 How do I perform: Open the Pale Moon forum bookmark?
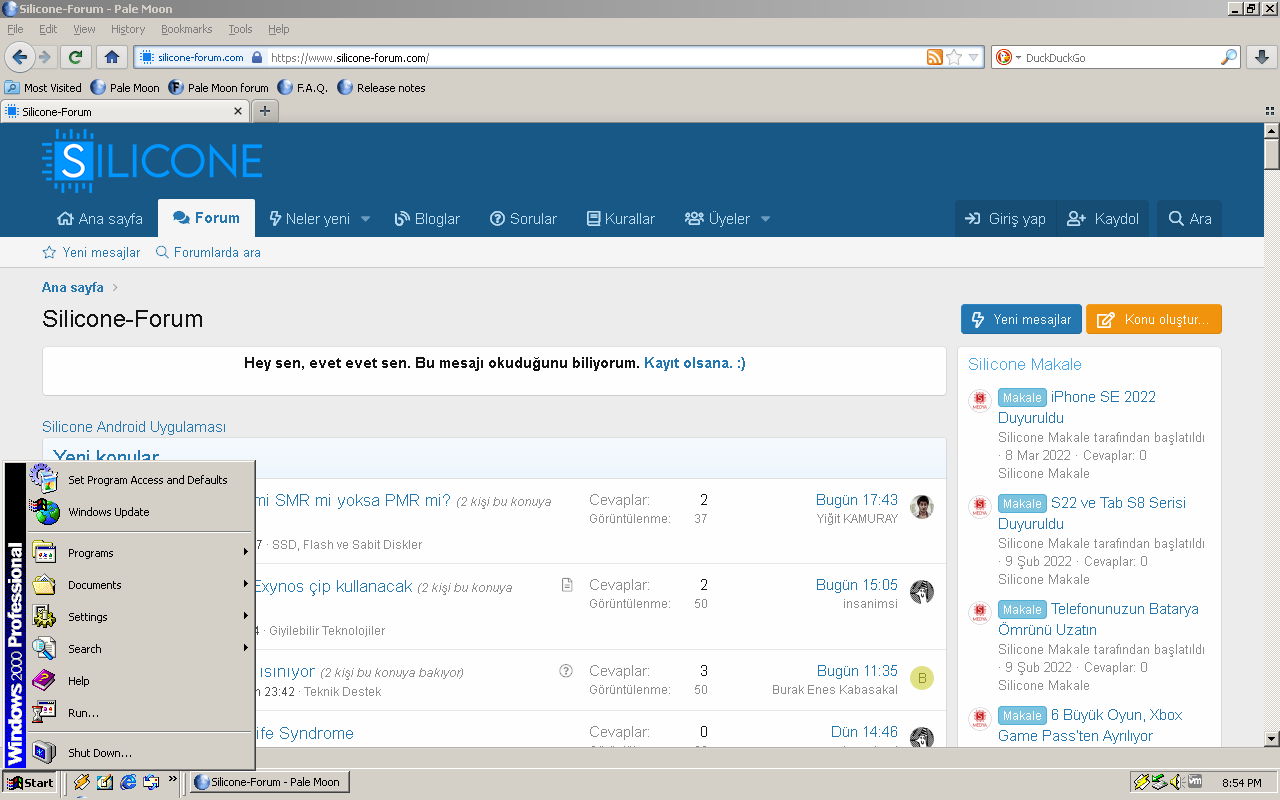click(x=219, y=88)
